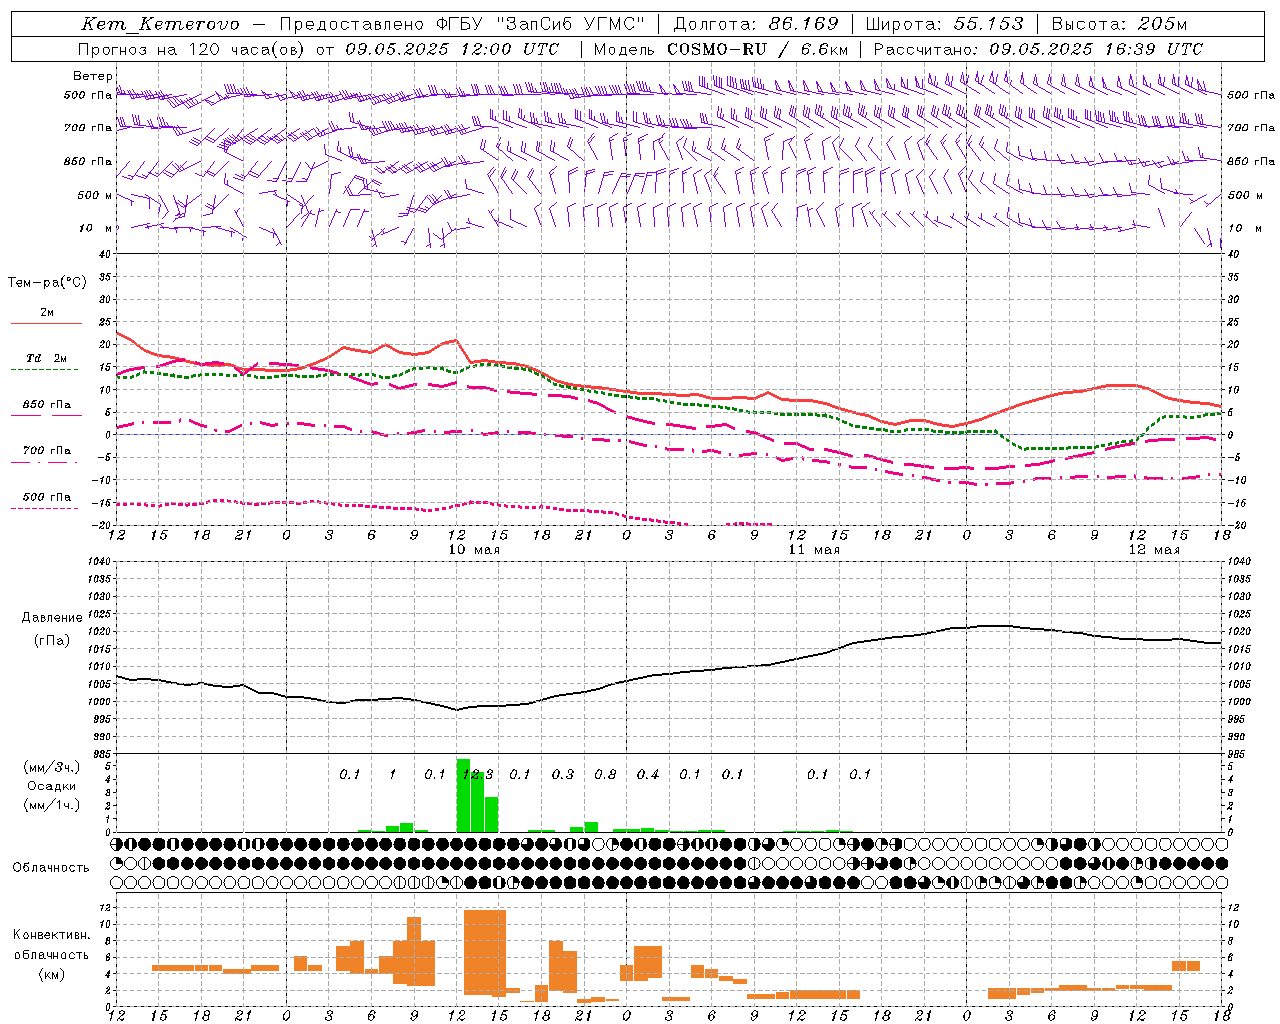
Task: Click the red solid line sample under "2м"
Action: pyautogui.click(x=46, y=324)
